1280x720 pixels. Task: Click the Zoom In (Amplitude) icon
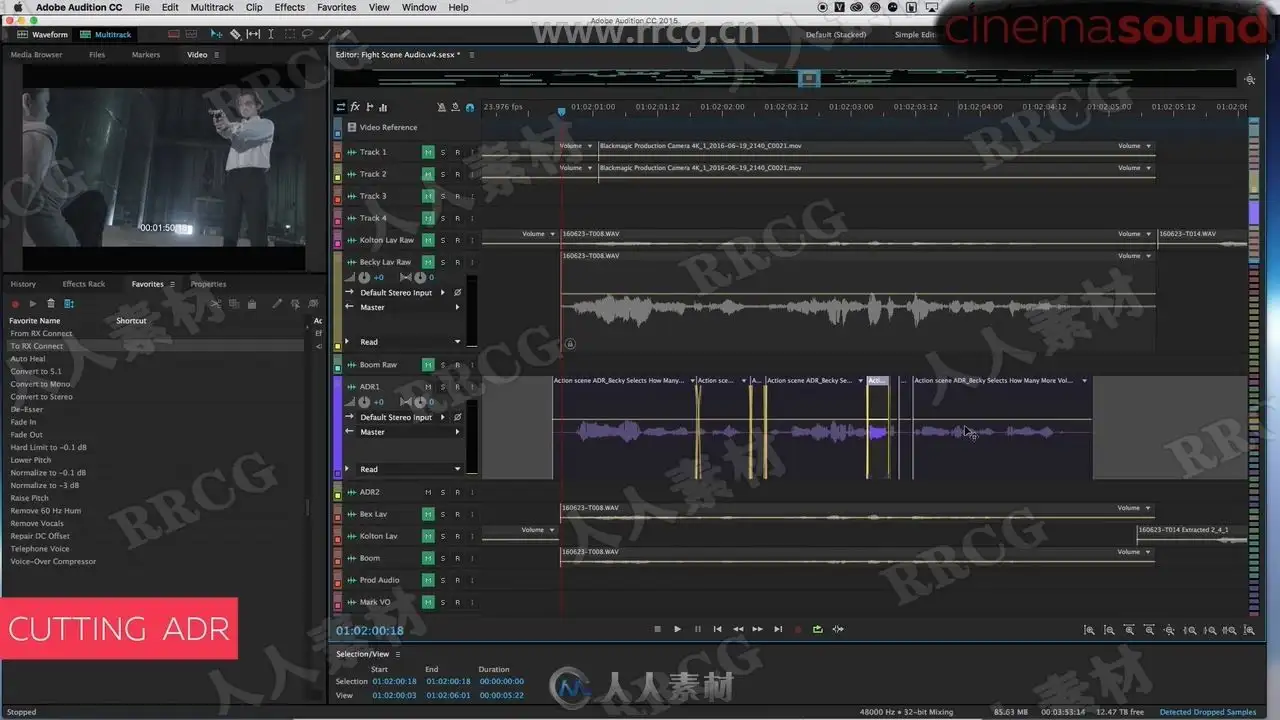coord(1089,630)
